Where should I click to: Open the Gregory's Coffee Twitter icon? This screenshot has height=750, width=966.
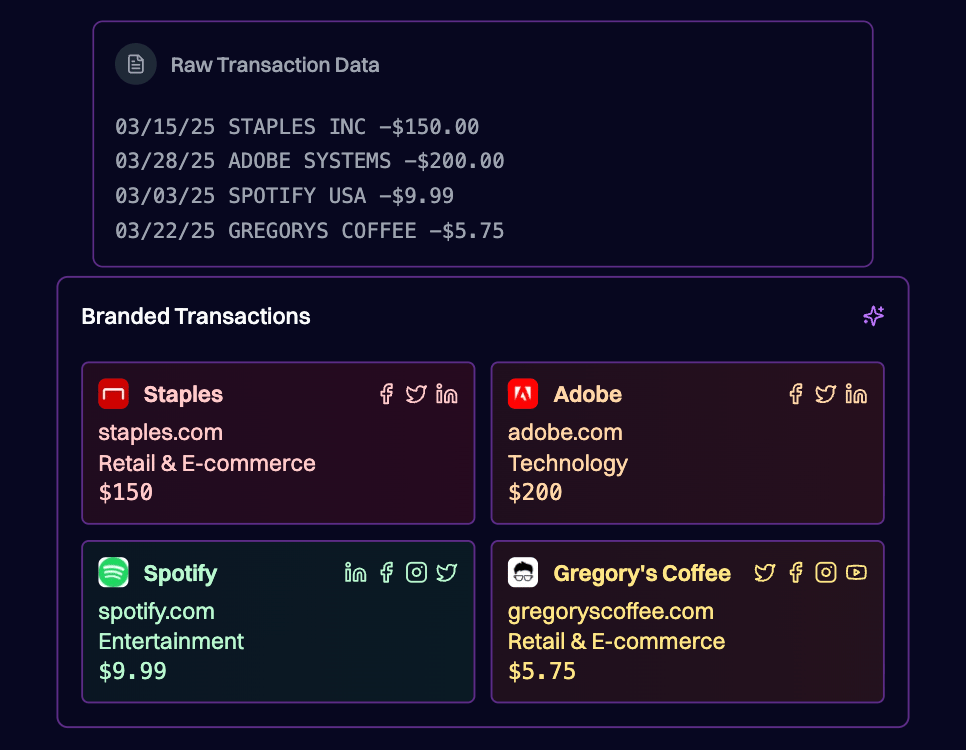pos(765,573)
